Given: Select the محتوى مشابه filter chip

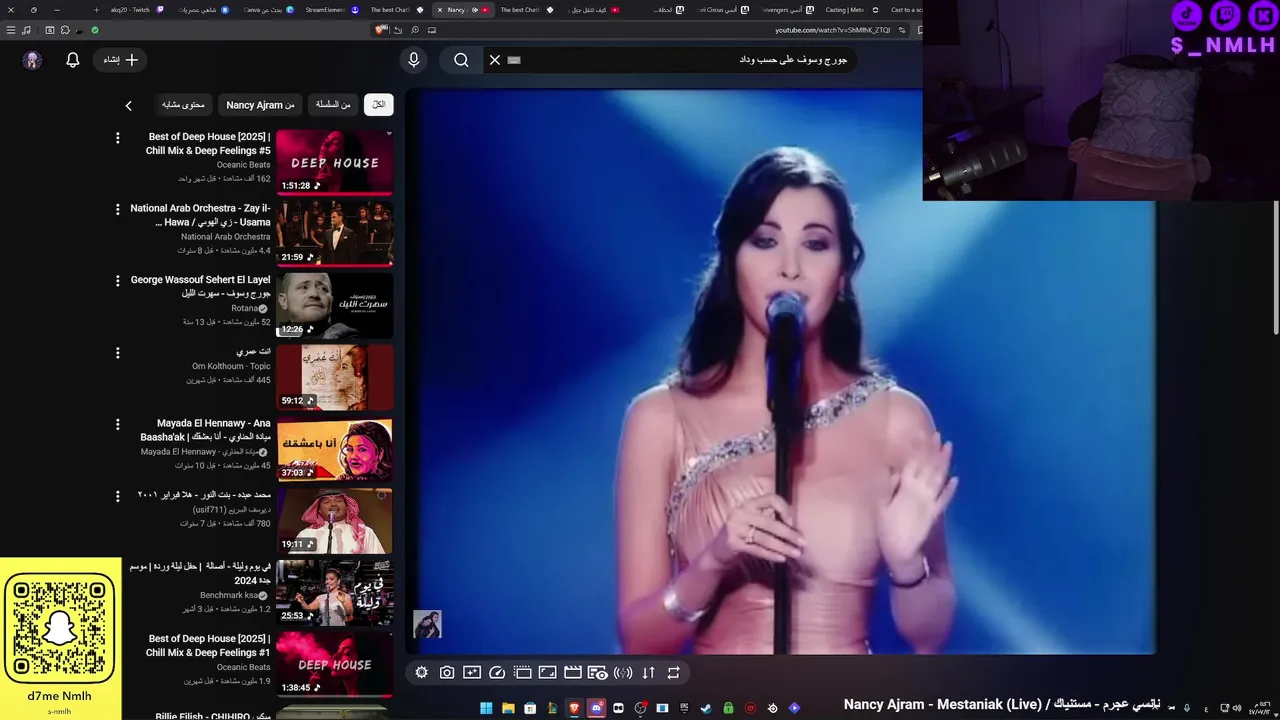Looking at the screenshot, I should (183, 104).
